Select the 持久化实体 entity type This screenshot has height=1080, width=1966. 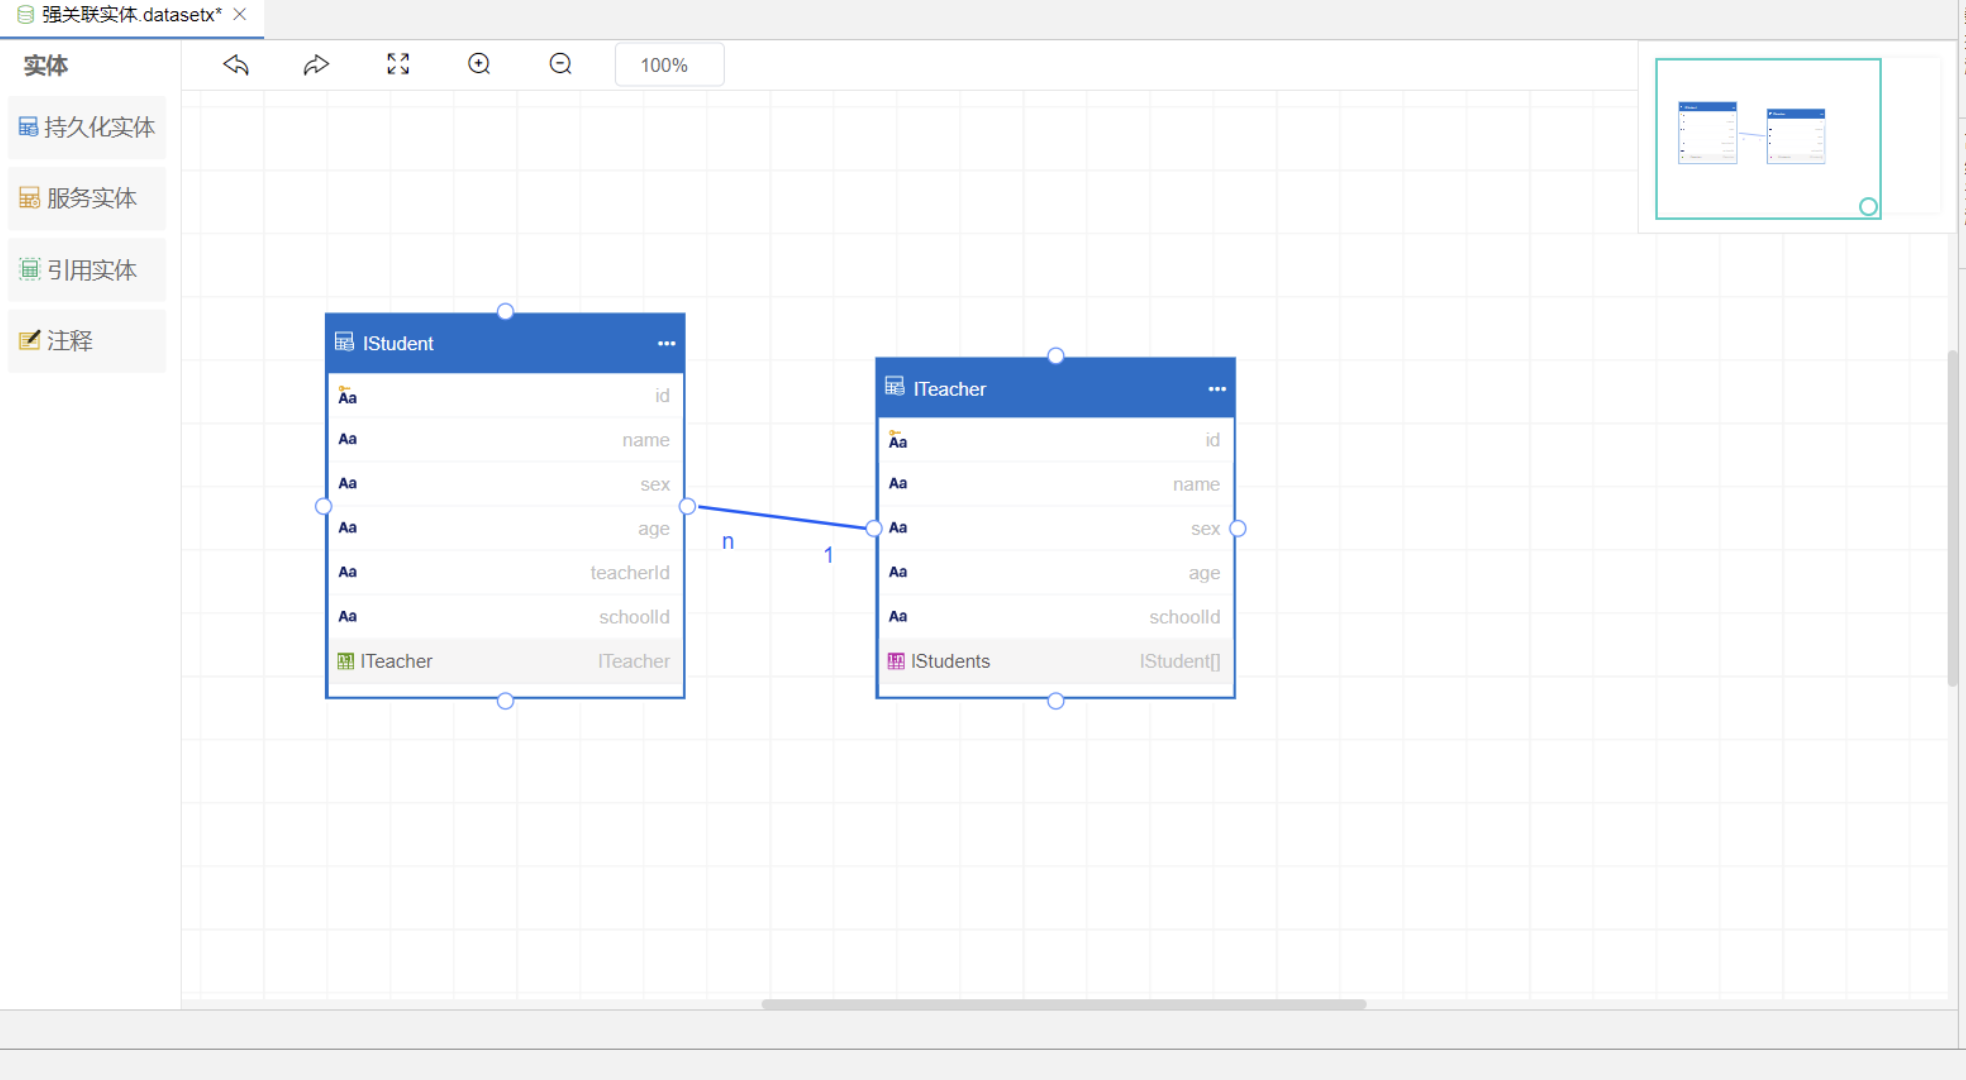tap(87, 127)
